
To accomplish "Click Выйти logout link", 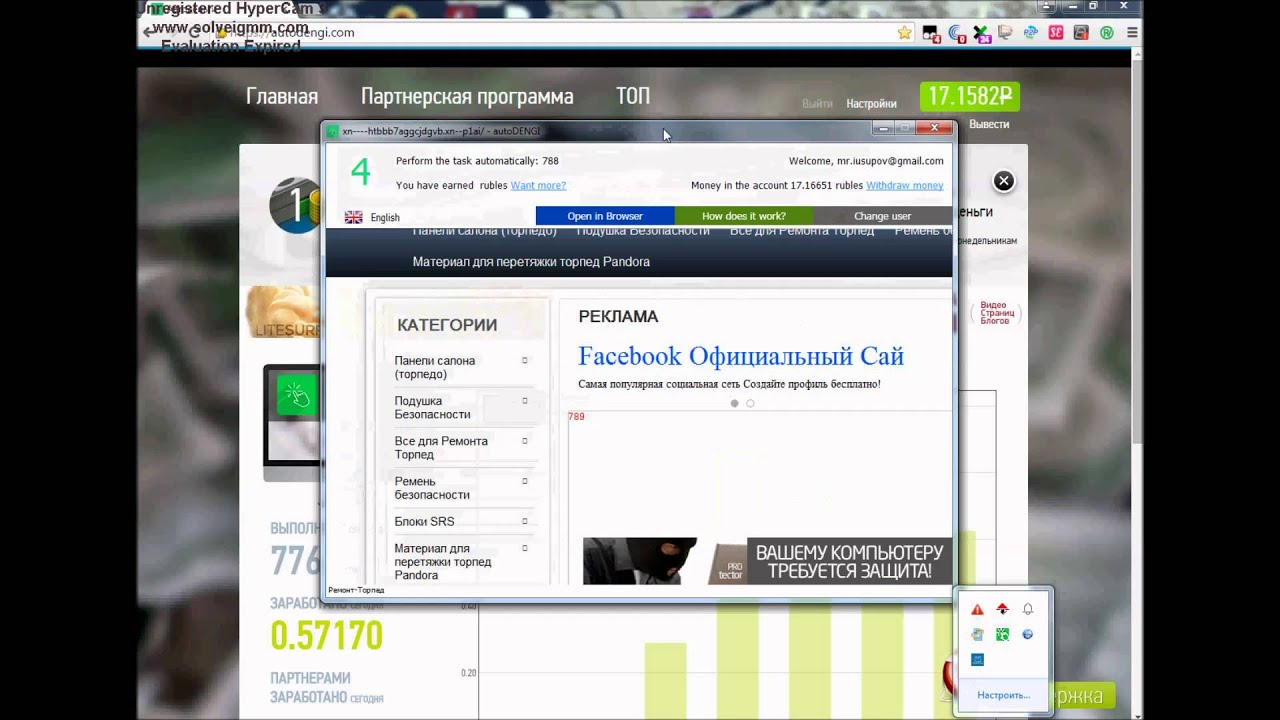I will [x=817, y=103].
